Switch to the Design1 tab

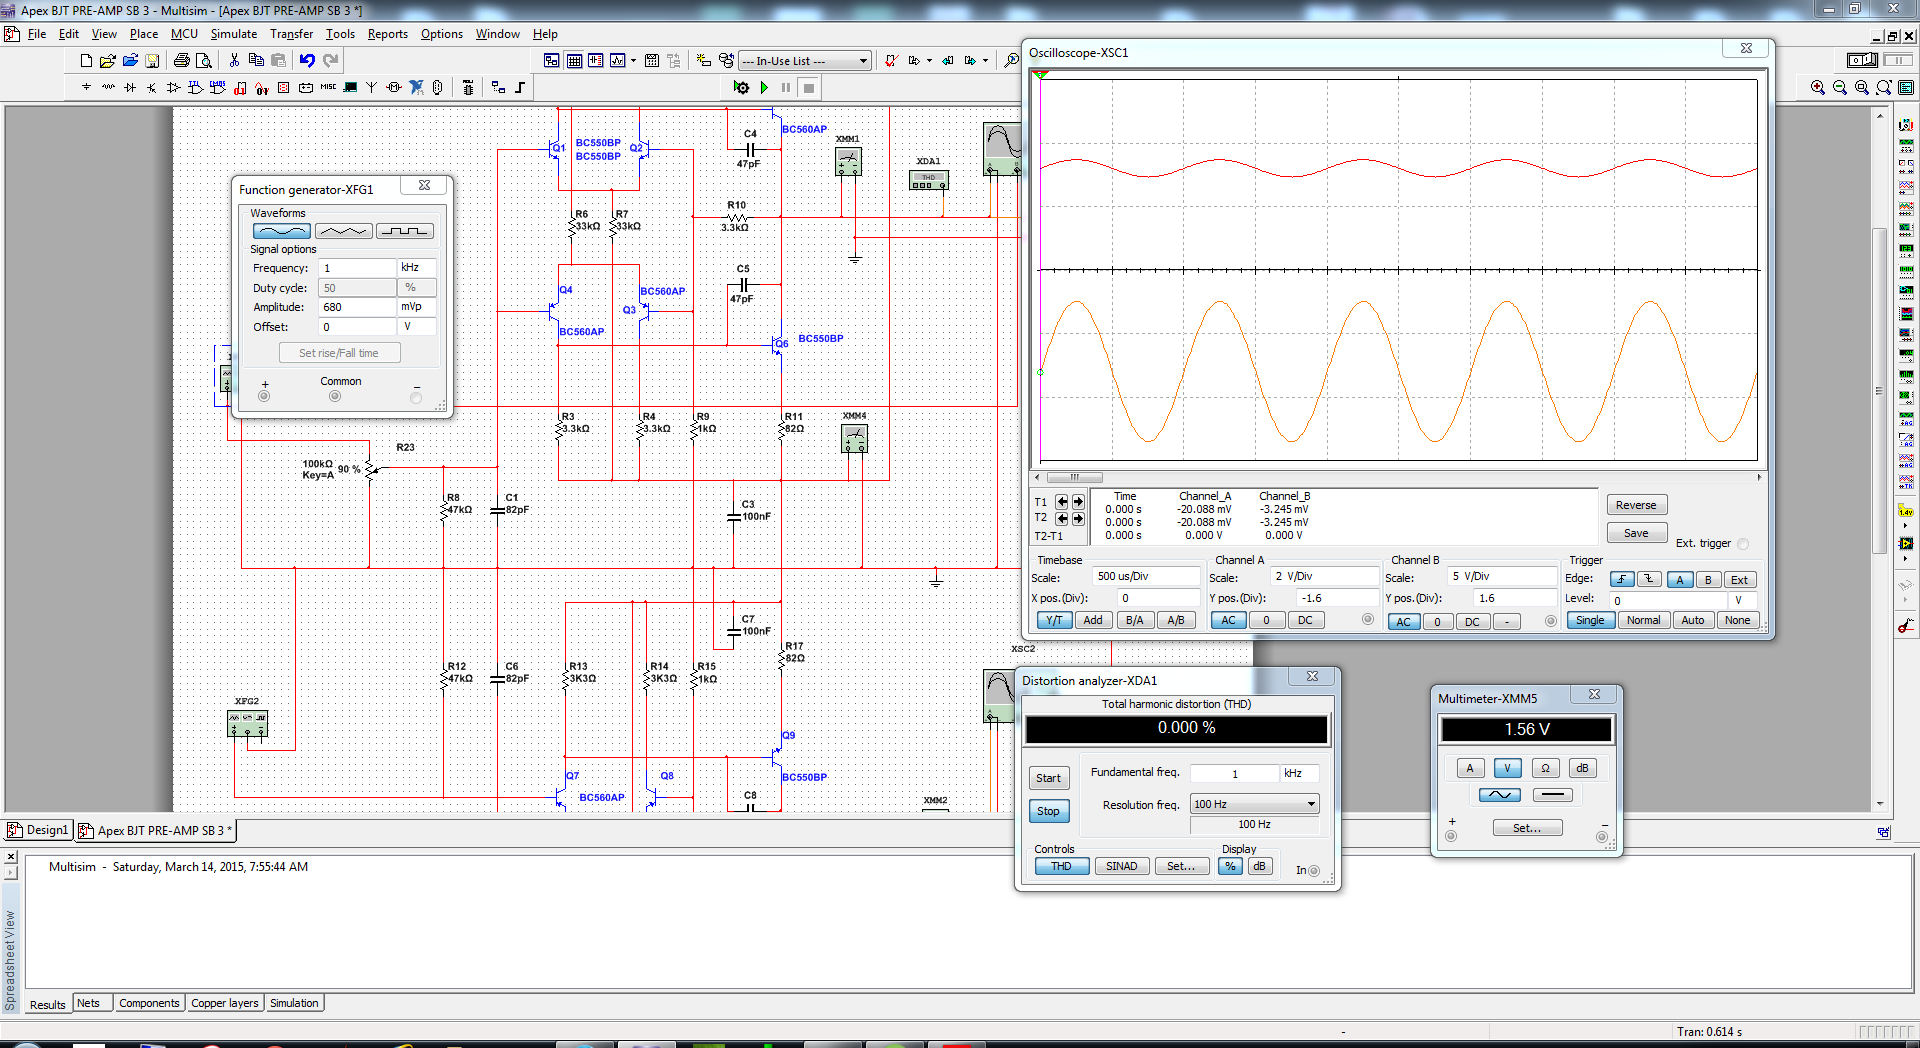[x=39, y=830]
